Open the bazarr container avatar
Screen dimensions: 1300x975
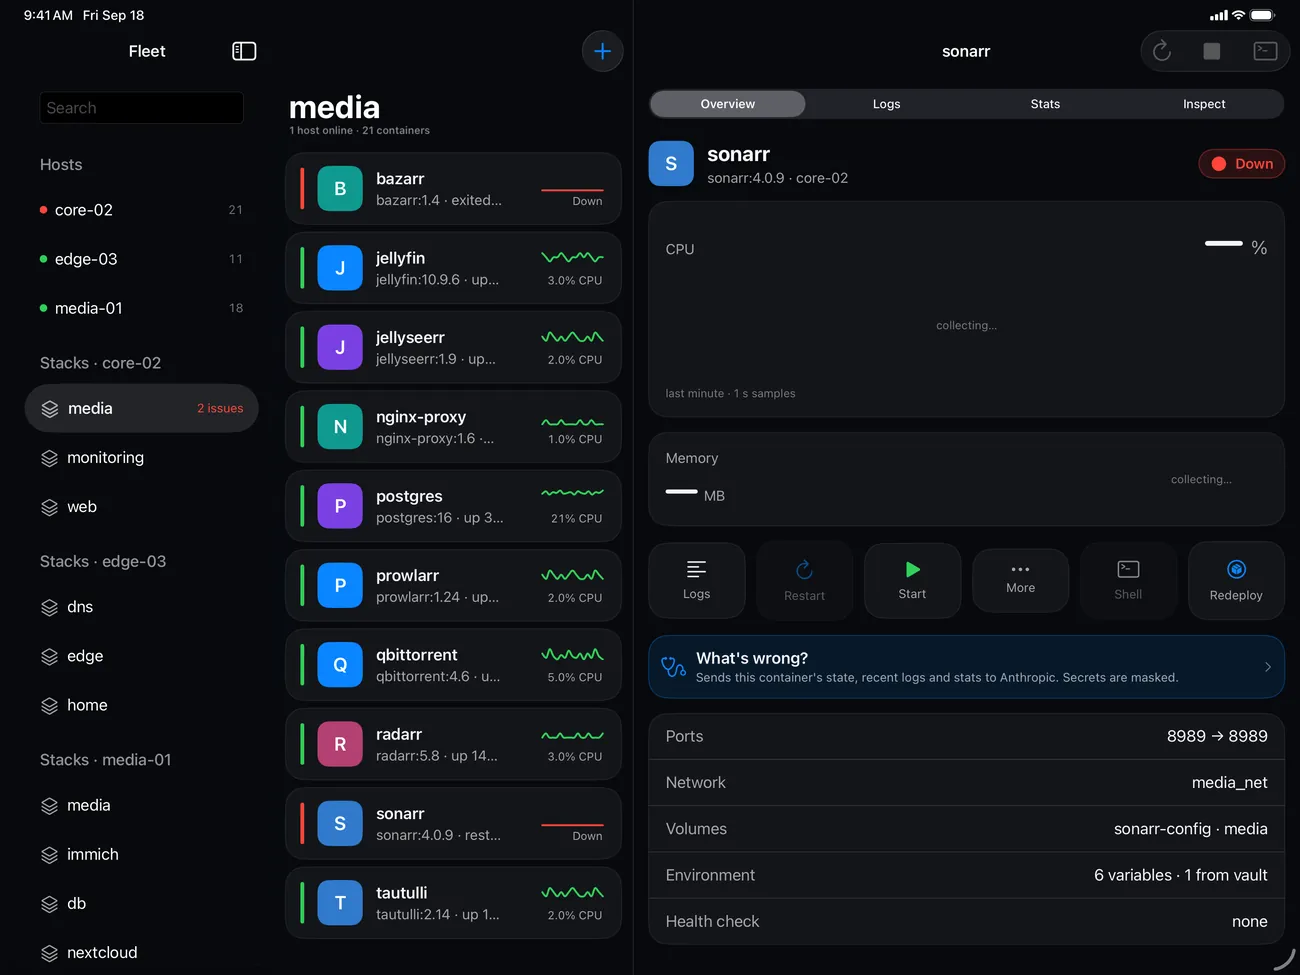pyautogui.click(x=340, y=188)
